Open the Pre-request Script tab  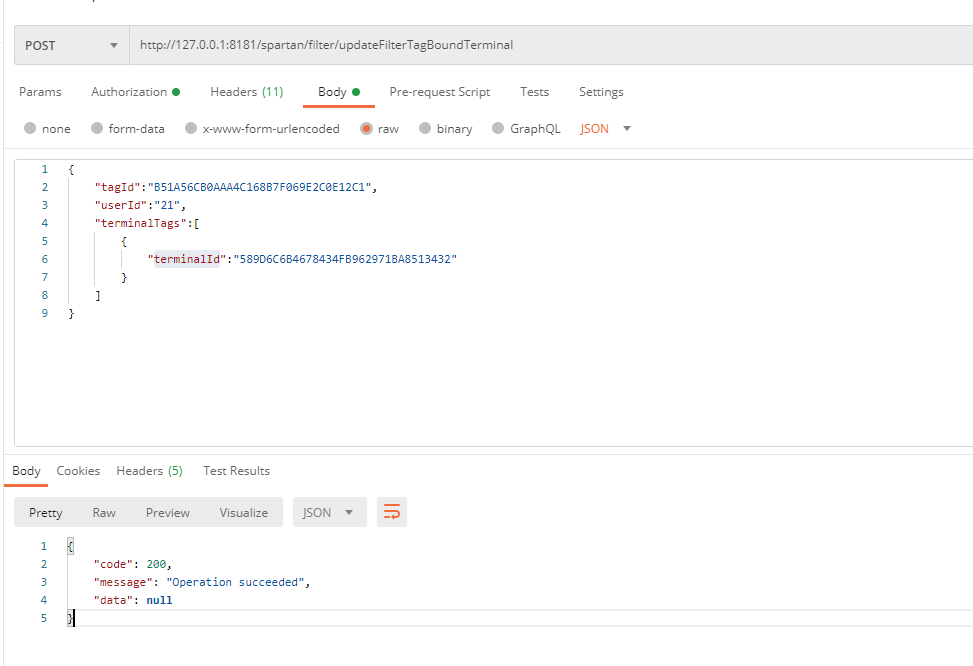(439, 92)
